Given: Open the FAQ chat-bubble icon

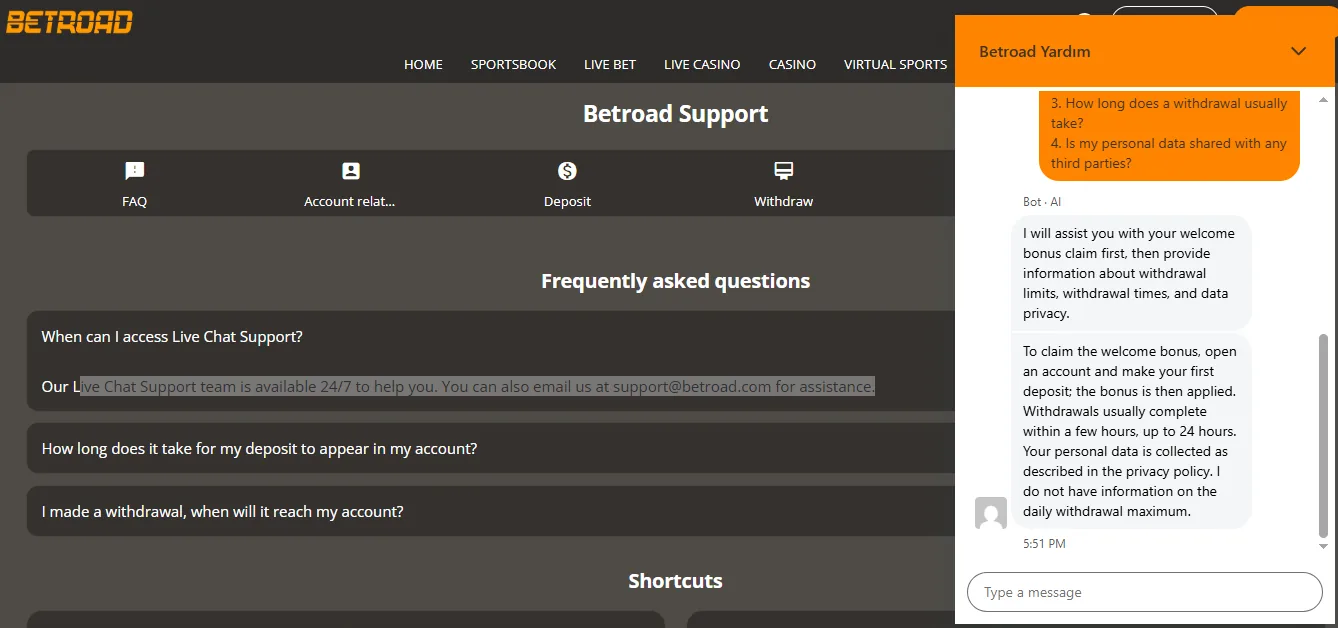Looking at the screenshot, I should 134,171.
